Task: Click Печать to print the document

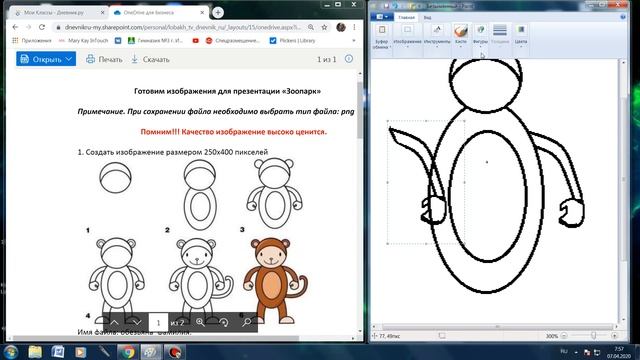Action: (x=104, y=59)
